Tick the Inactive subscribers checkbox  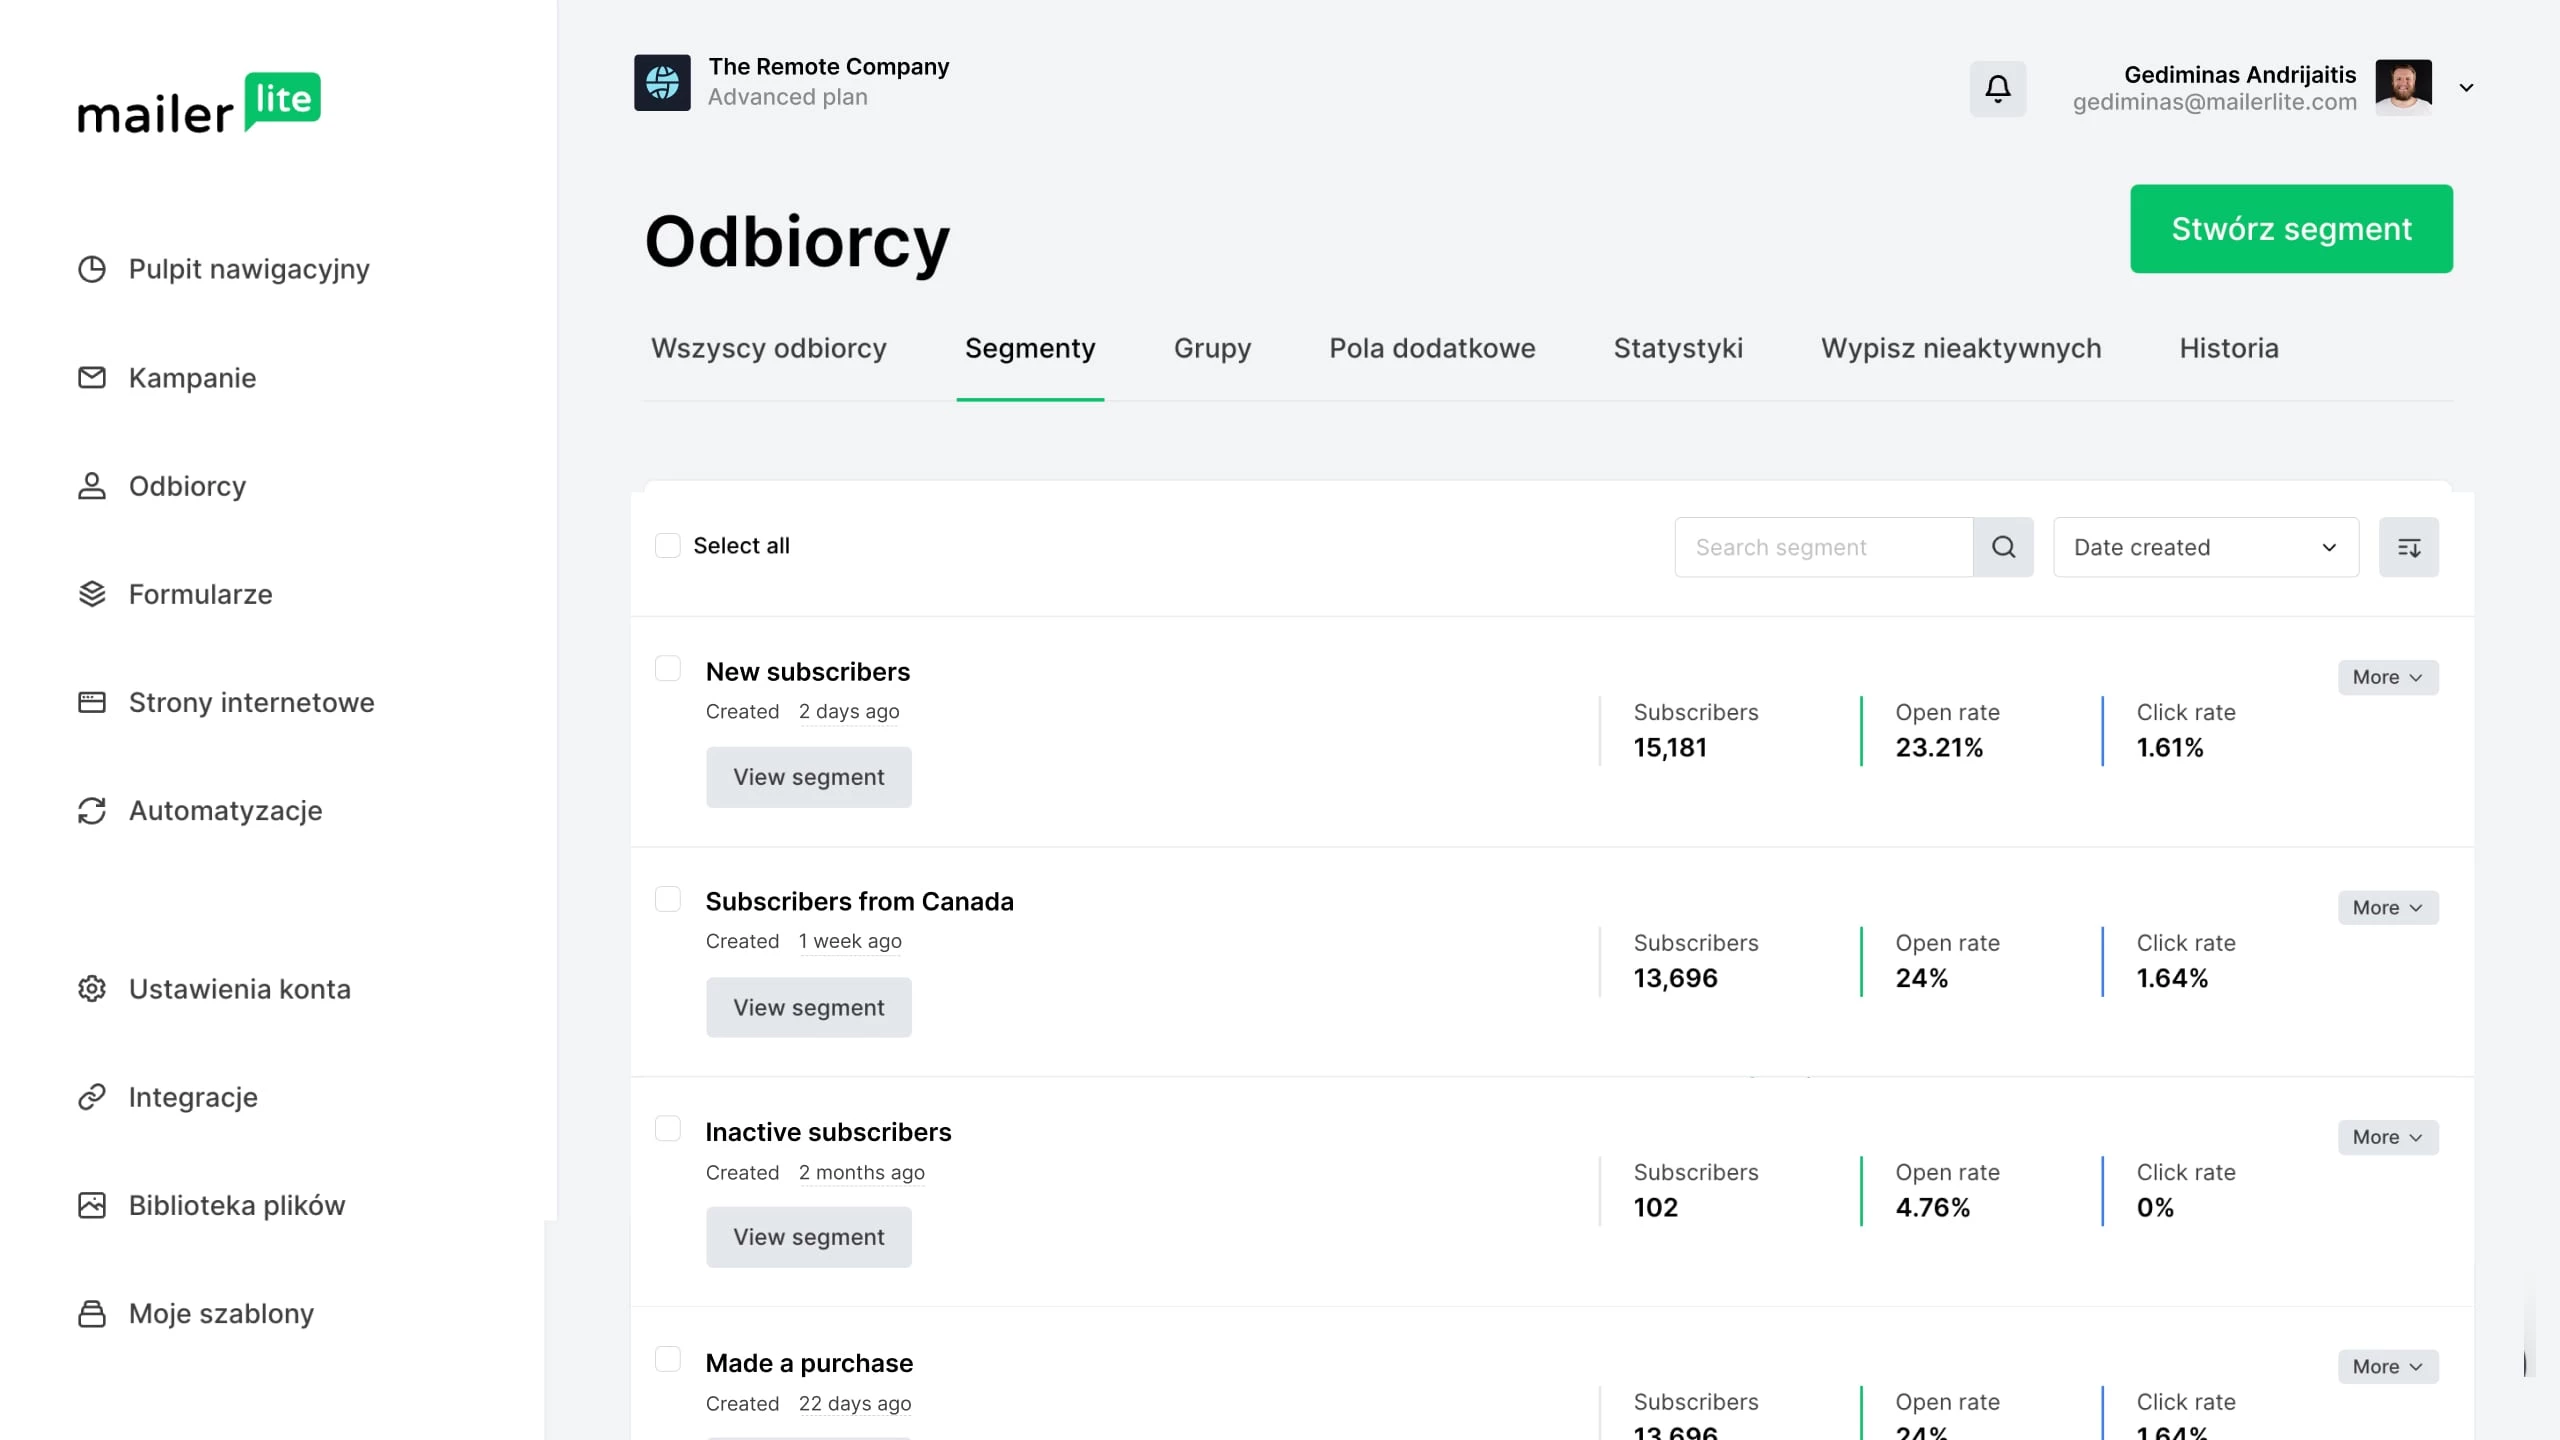(x=667, y=1129)
